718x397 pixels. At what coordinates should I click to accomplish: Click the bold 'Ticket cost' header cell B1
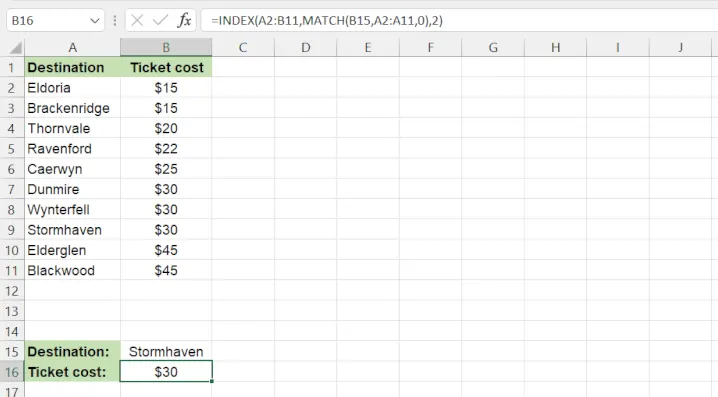click(x=166, y=68)
